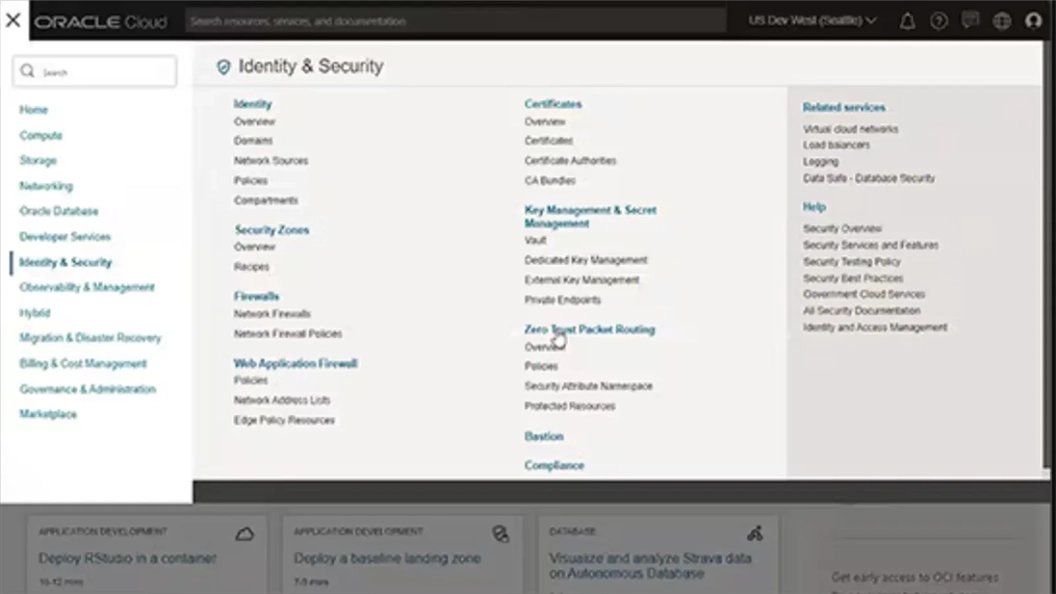Open Protected Resources link

pyautogui.click(x=570, y=406)
